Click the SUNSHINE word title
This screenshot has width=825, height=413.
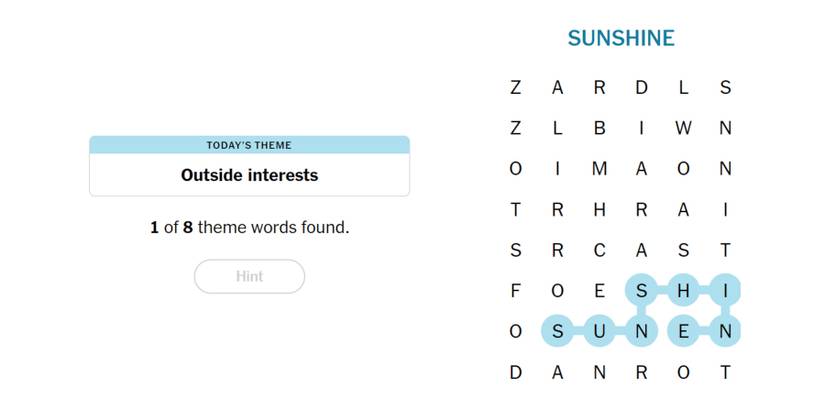pyautogui.click(x=620, y=39)
